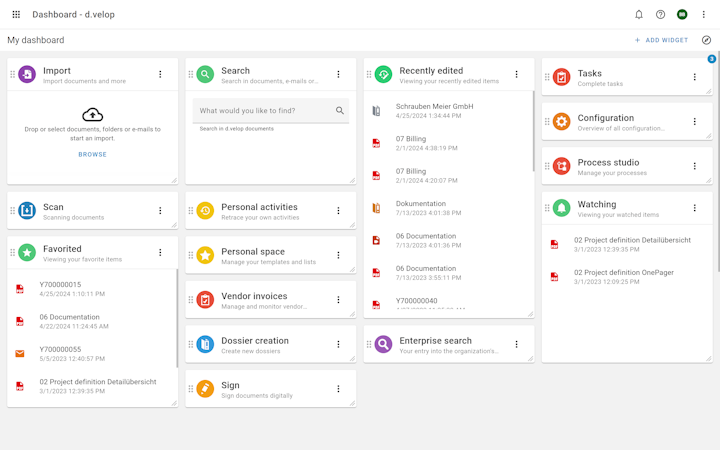Open the Dokumentation dossier item
Viewport: 720px width, 450px height.
click(448, 208)
